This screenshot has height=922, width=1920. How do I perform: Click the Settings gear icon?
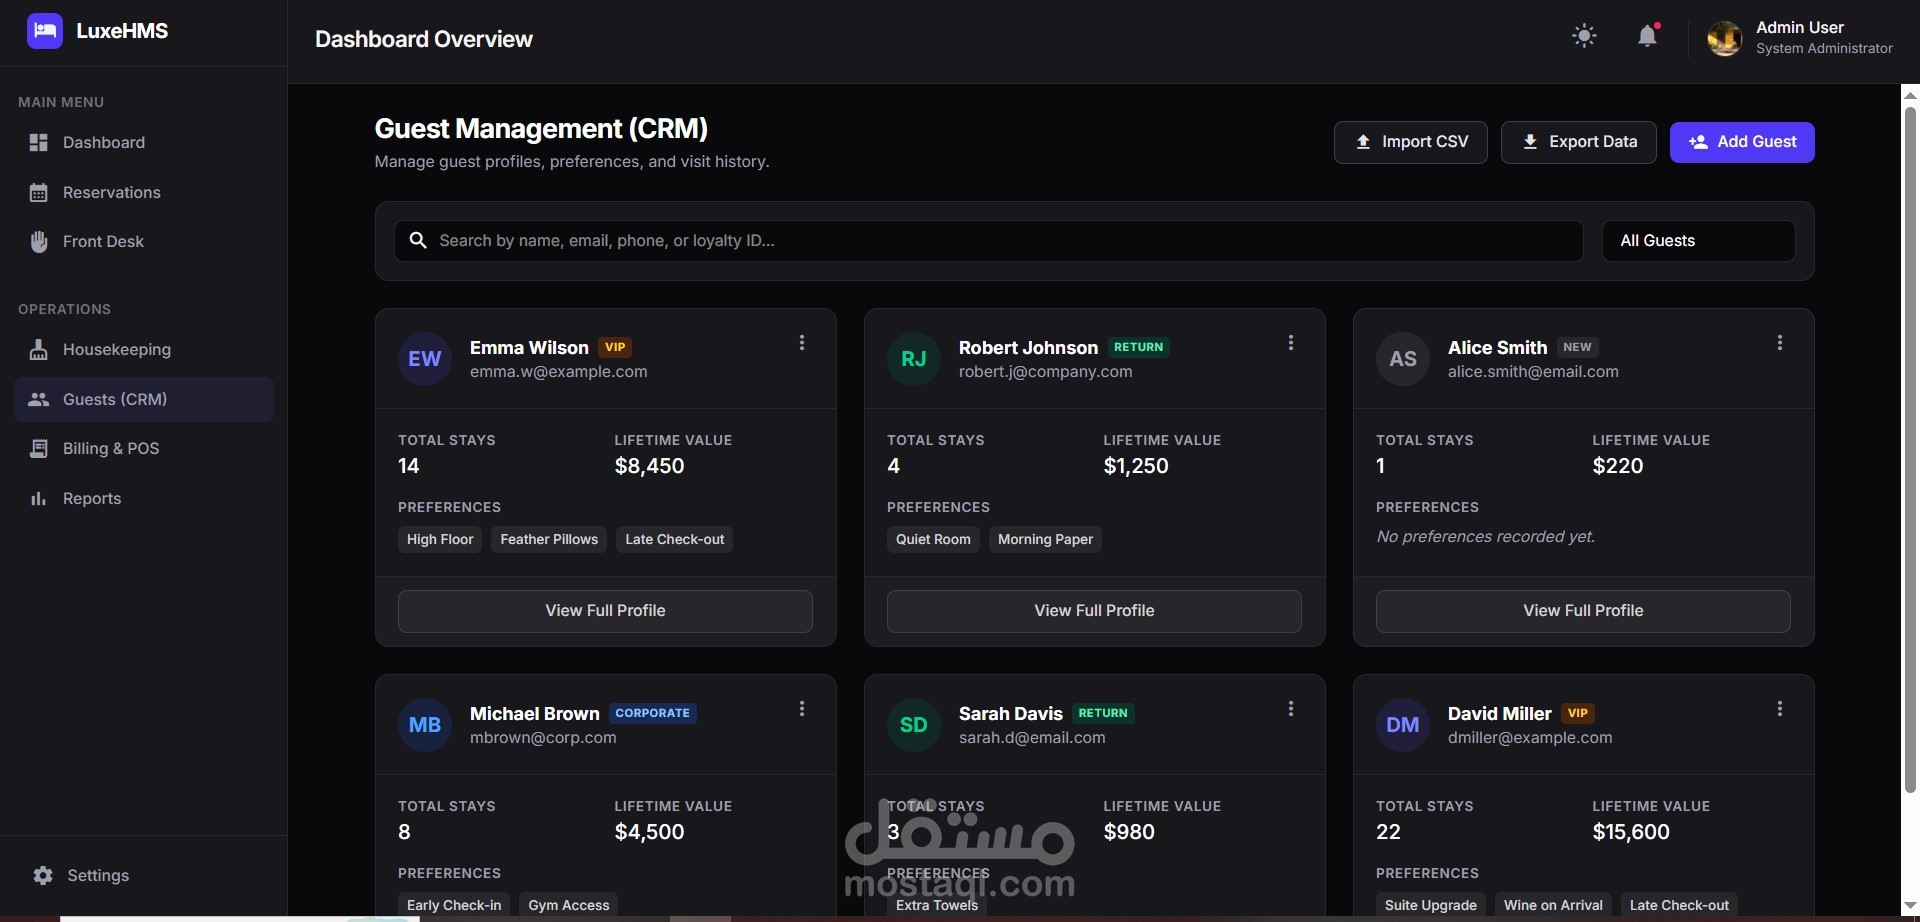[43, 875]
